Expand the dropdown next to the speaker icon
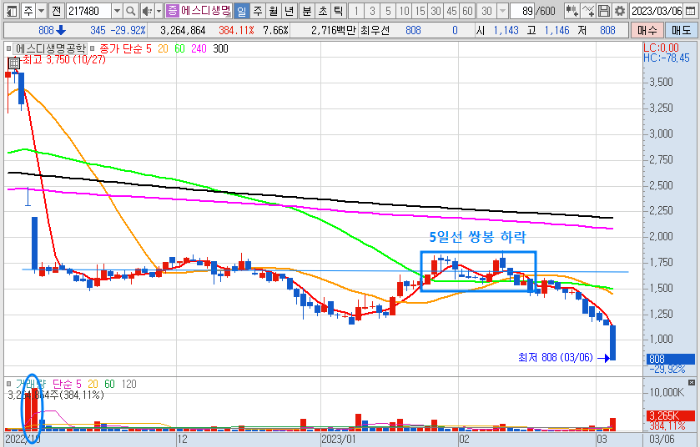This screenshot has height=447, width=700. click(x=158, y=10)
